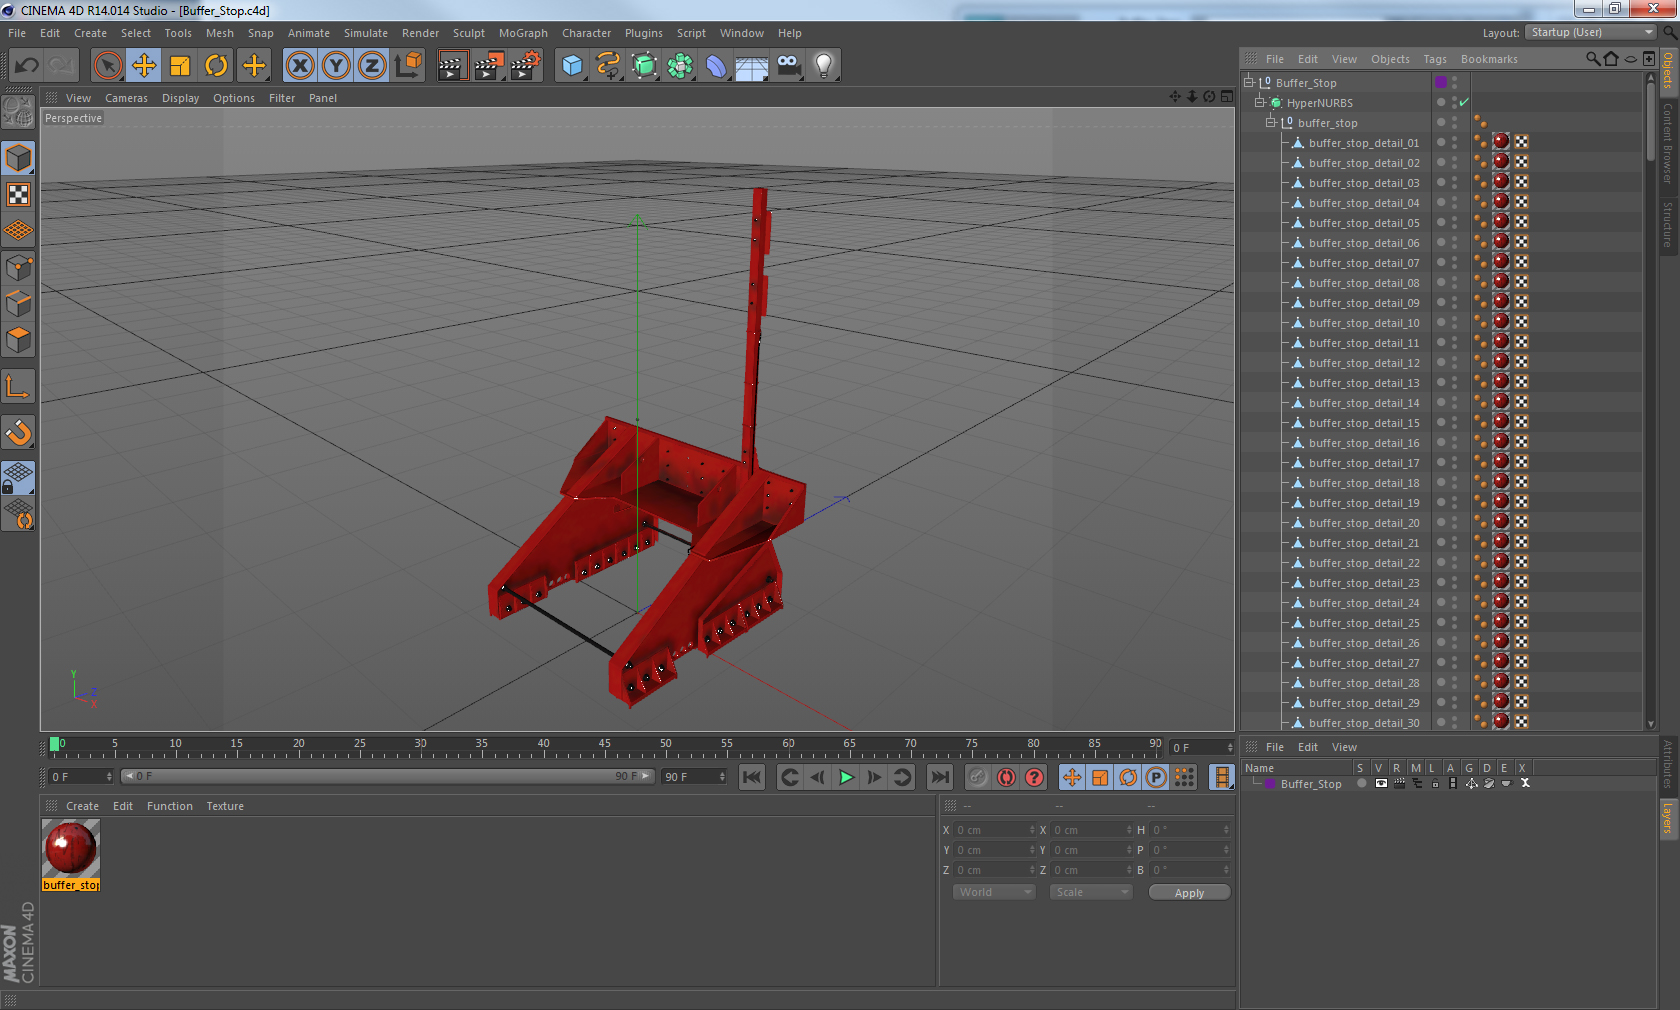Screen dimensions: 1680x1010
Task: Open Object Manager Tags menu
Action: (x=1435, y=59)
